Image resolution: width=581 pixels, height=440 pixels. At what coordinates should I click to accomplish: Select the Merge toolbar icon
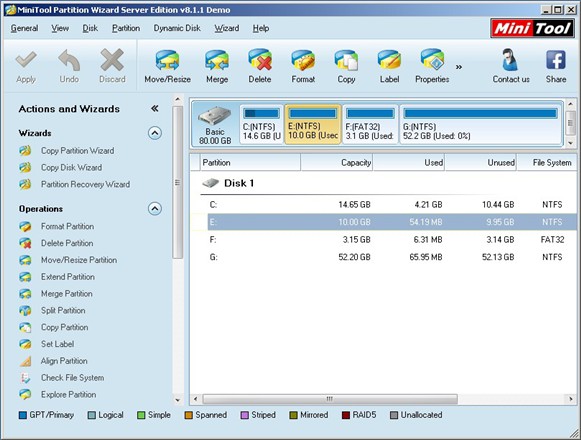tap(217, 60)
